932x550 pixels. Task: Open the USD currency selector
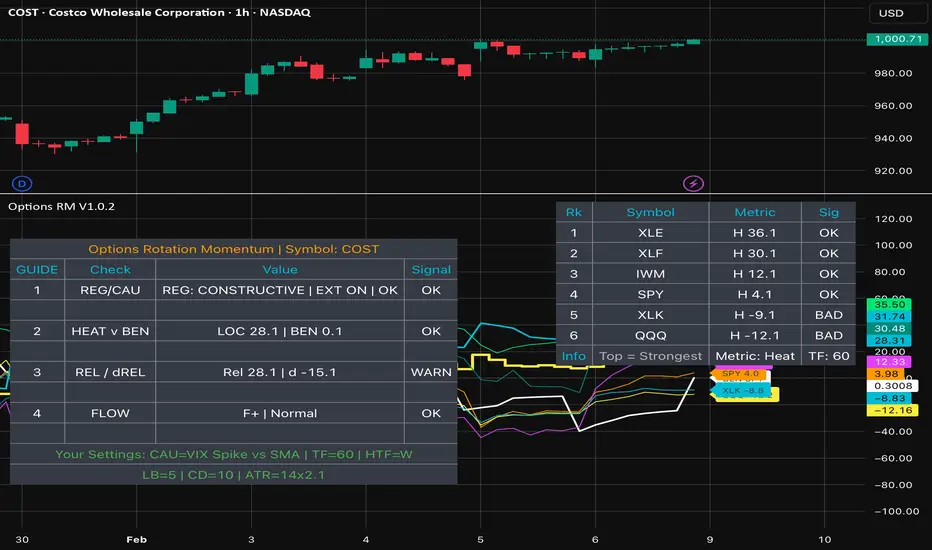[x=897, y=13]
